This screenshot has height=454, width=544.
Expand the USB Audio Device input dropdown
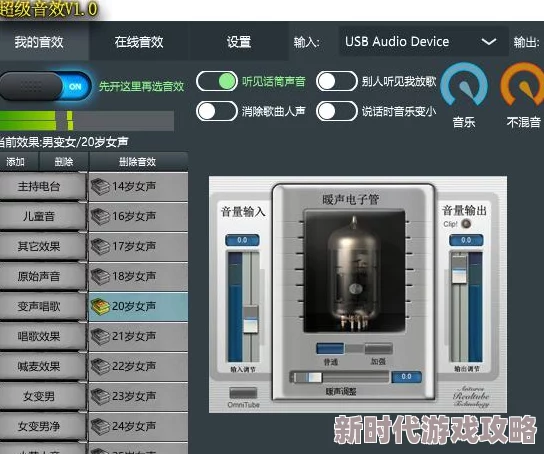click(x=423, y=42)
